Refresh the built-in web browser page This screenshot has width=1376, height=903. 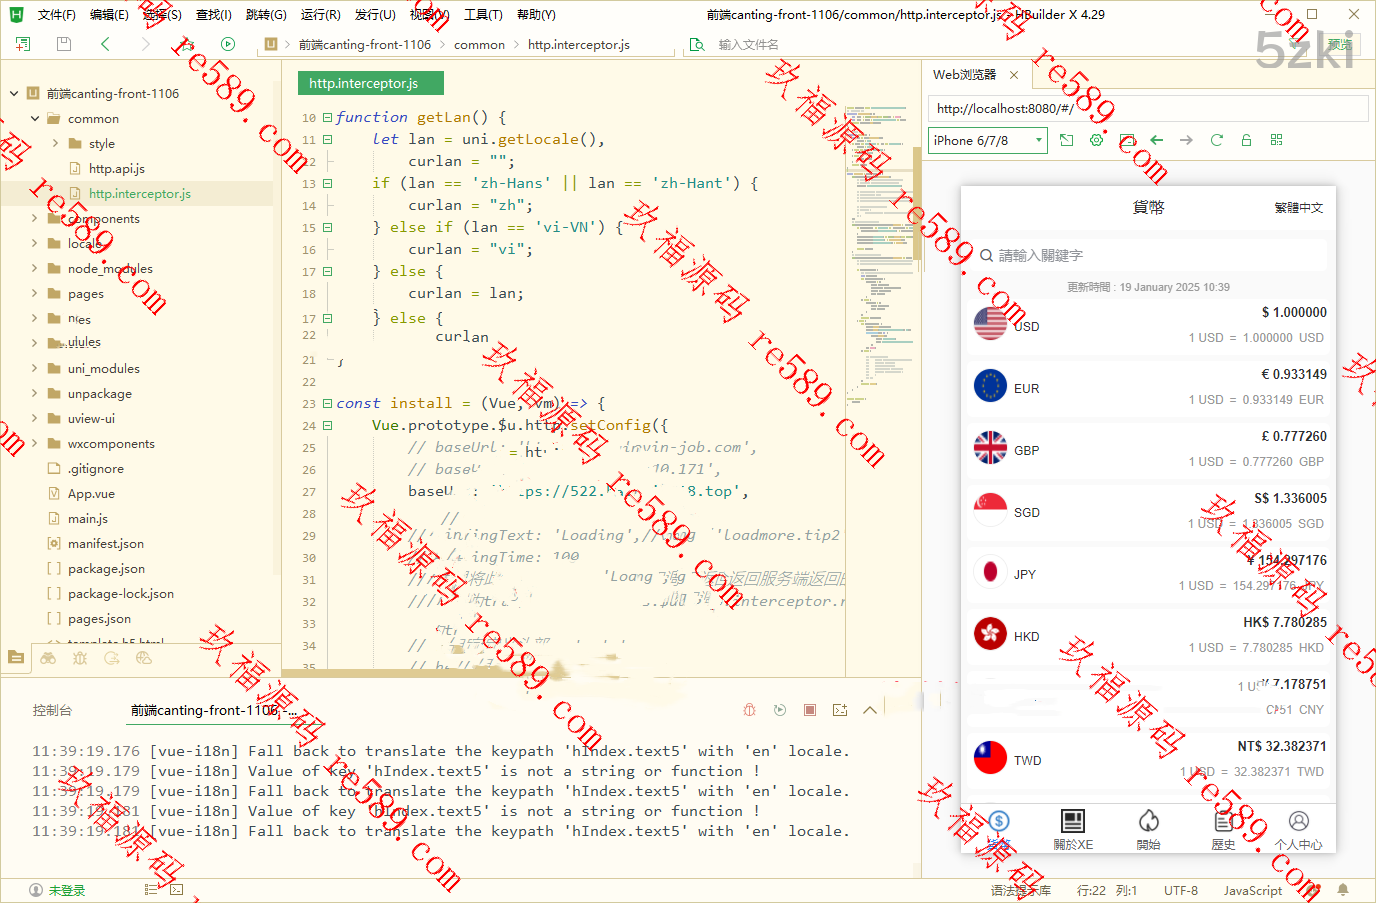click(1217, 140)
